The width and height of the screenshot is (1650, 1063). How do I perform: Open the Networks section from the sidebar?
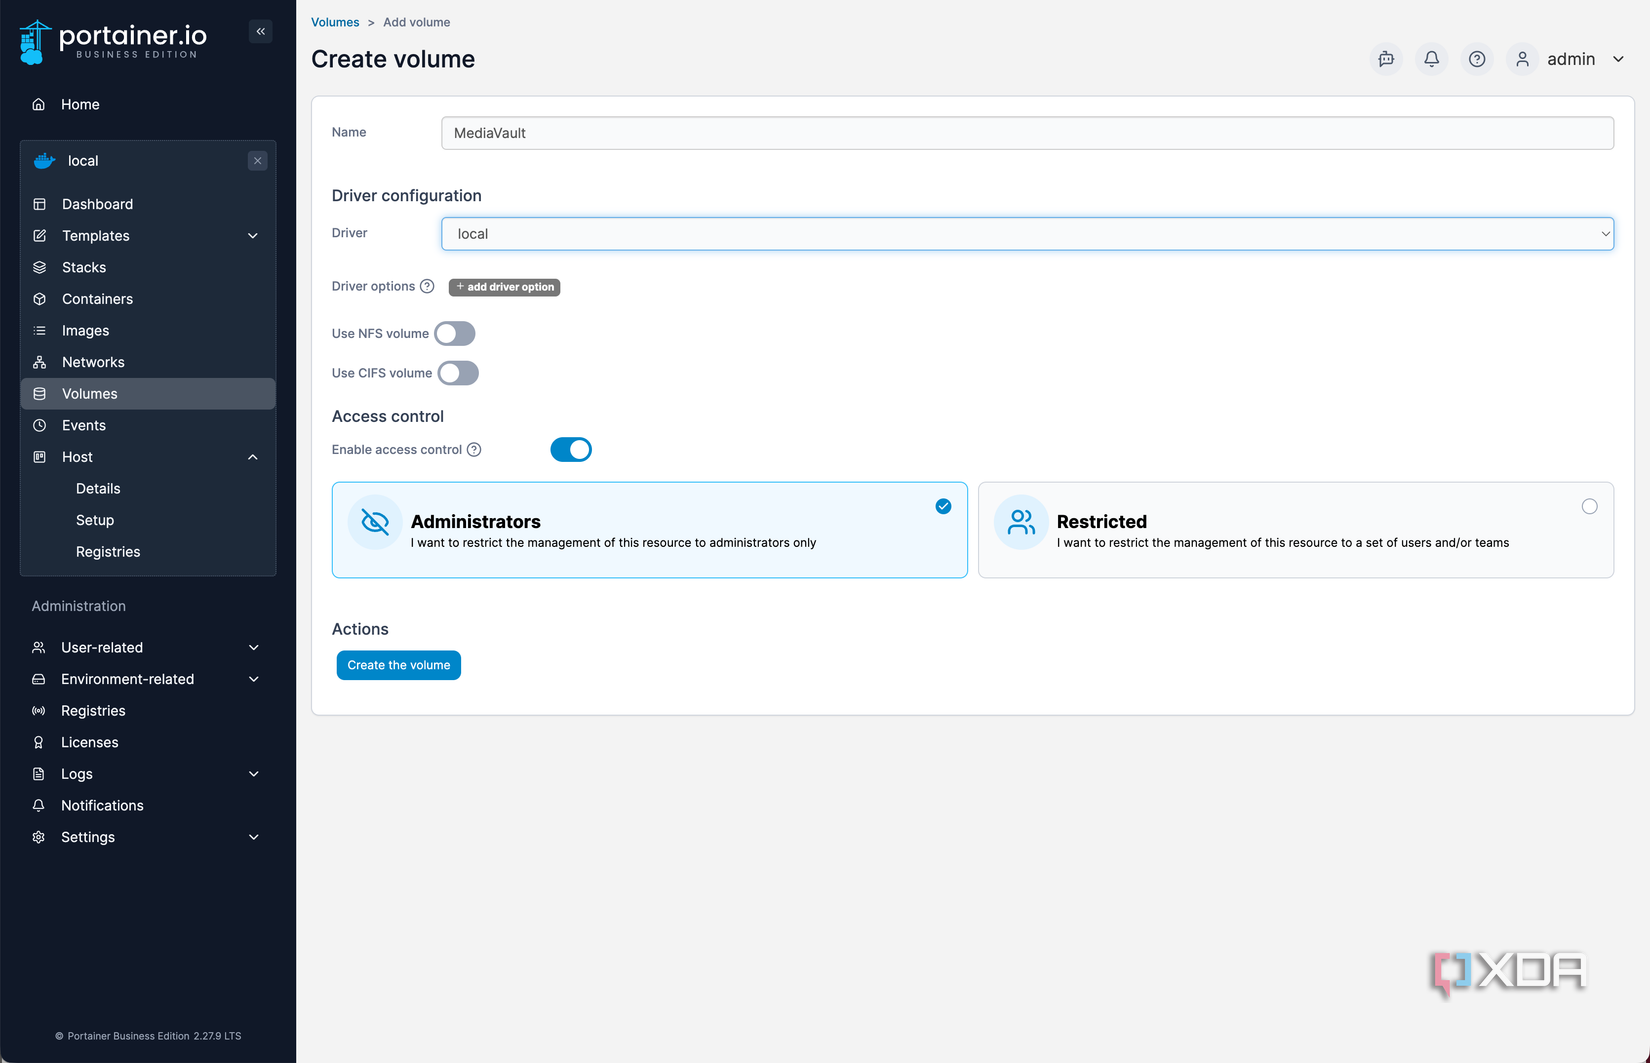[x=39, y=362]
